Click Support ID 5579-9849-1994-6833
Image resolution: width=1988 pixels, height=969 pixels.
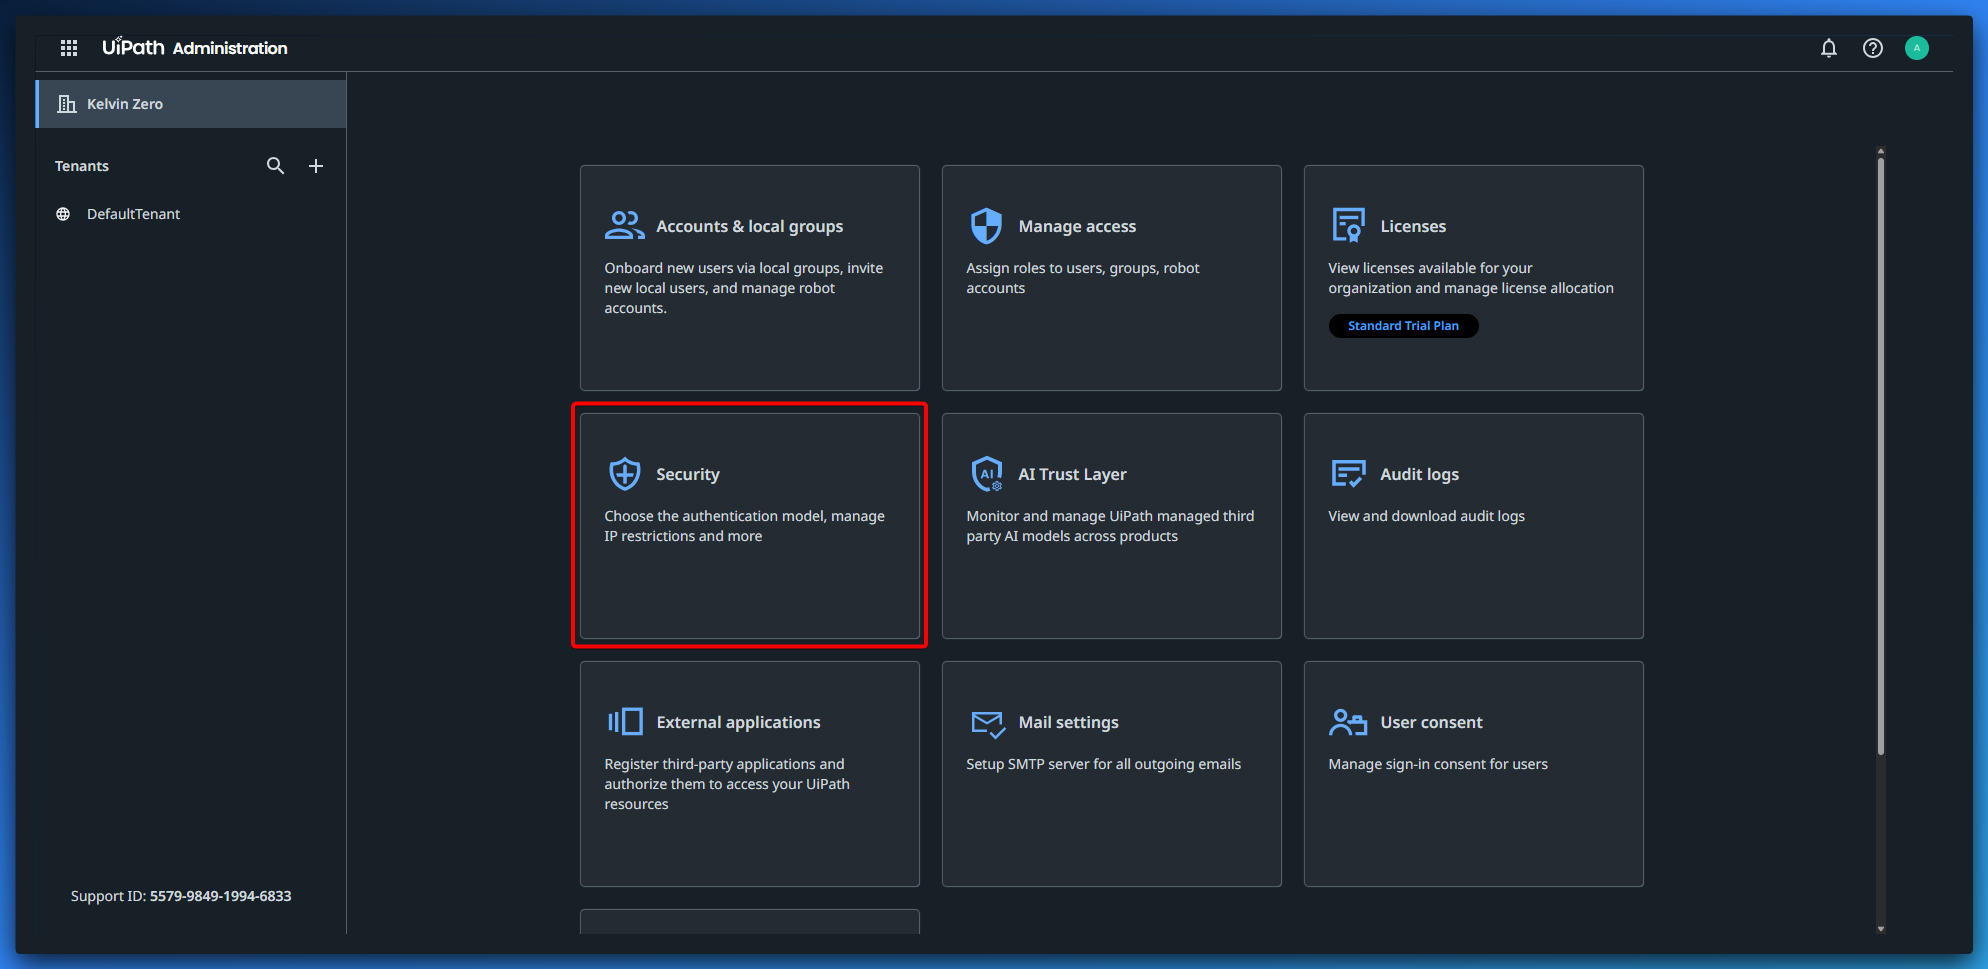pyautogui.click(x=181, y=896)
